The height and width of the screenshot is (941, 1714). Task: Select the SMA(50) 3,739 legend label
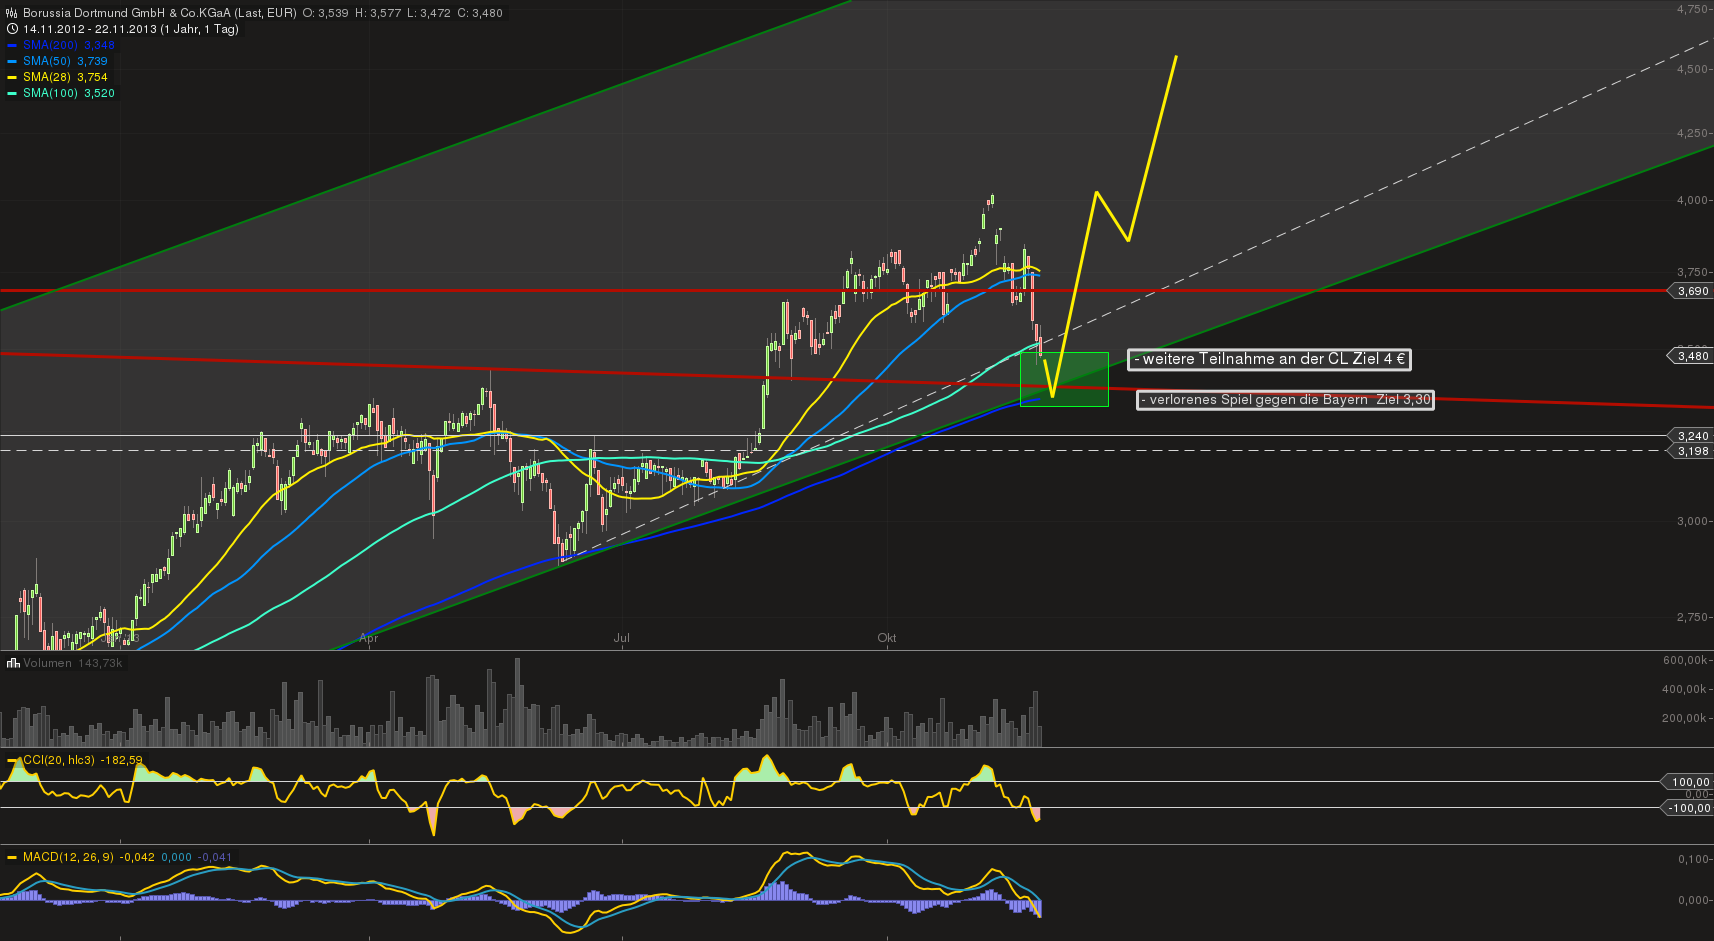65,61
